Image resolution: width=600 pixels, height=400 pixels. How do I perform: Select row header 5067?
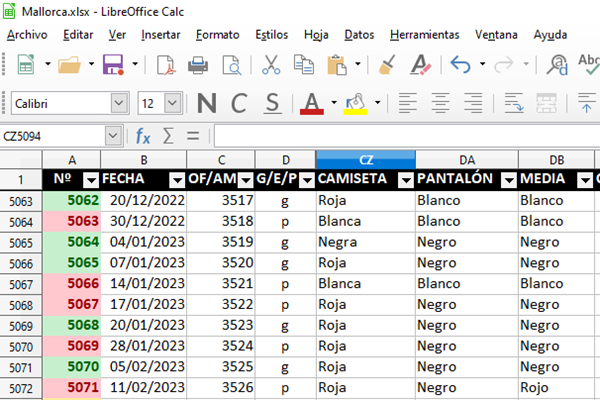tap(20, 284)
